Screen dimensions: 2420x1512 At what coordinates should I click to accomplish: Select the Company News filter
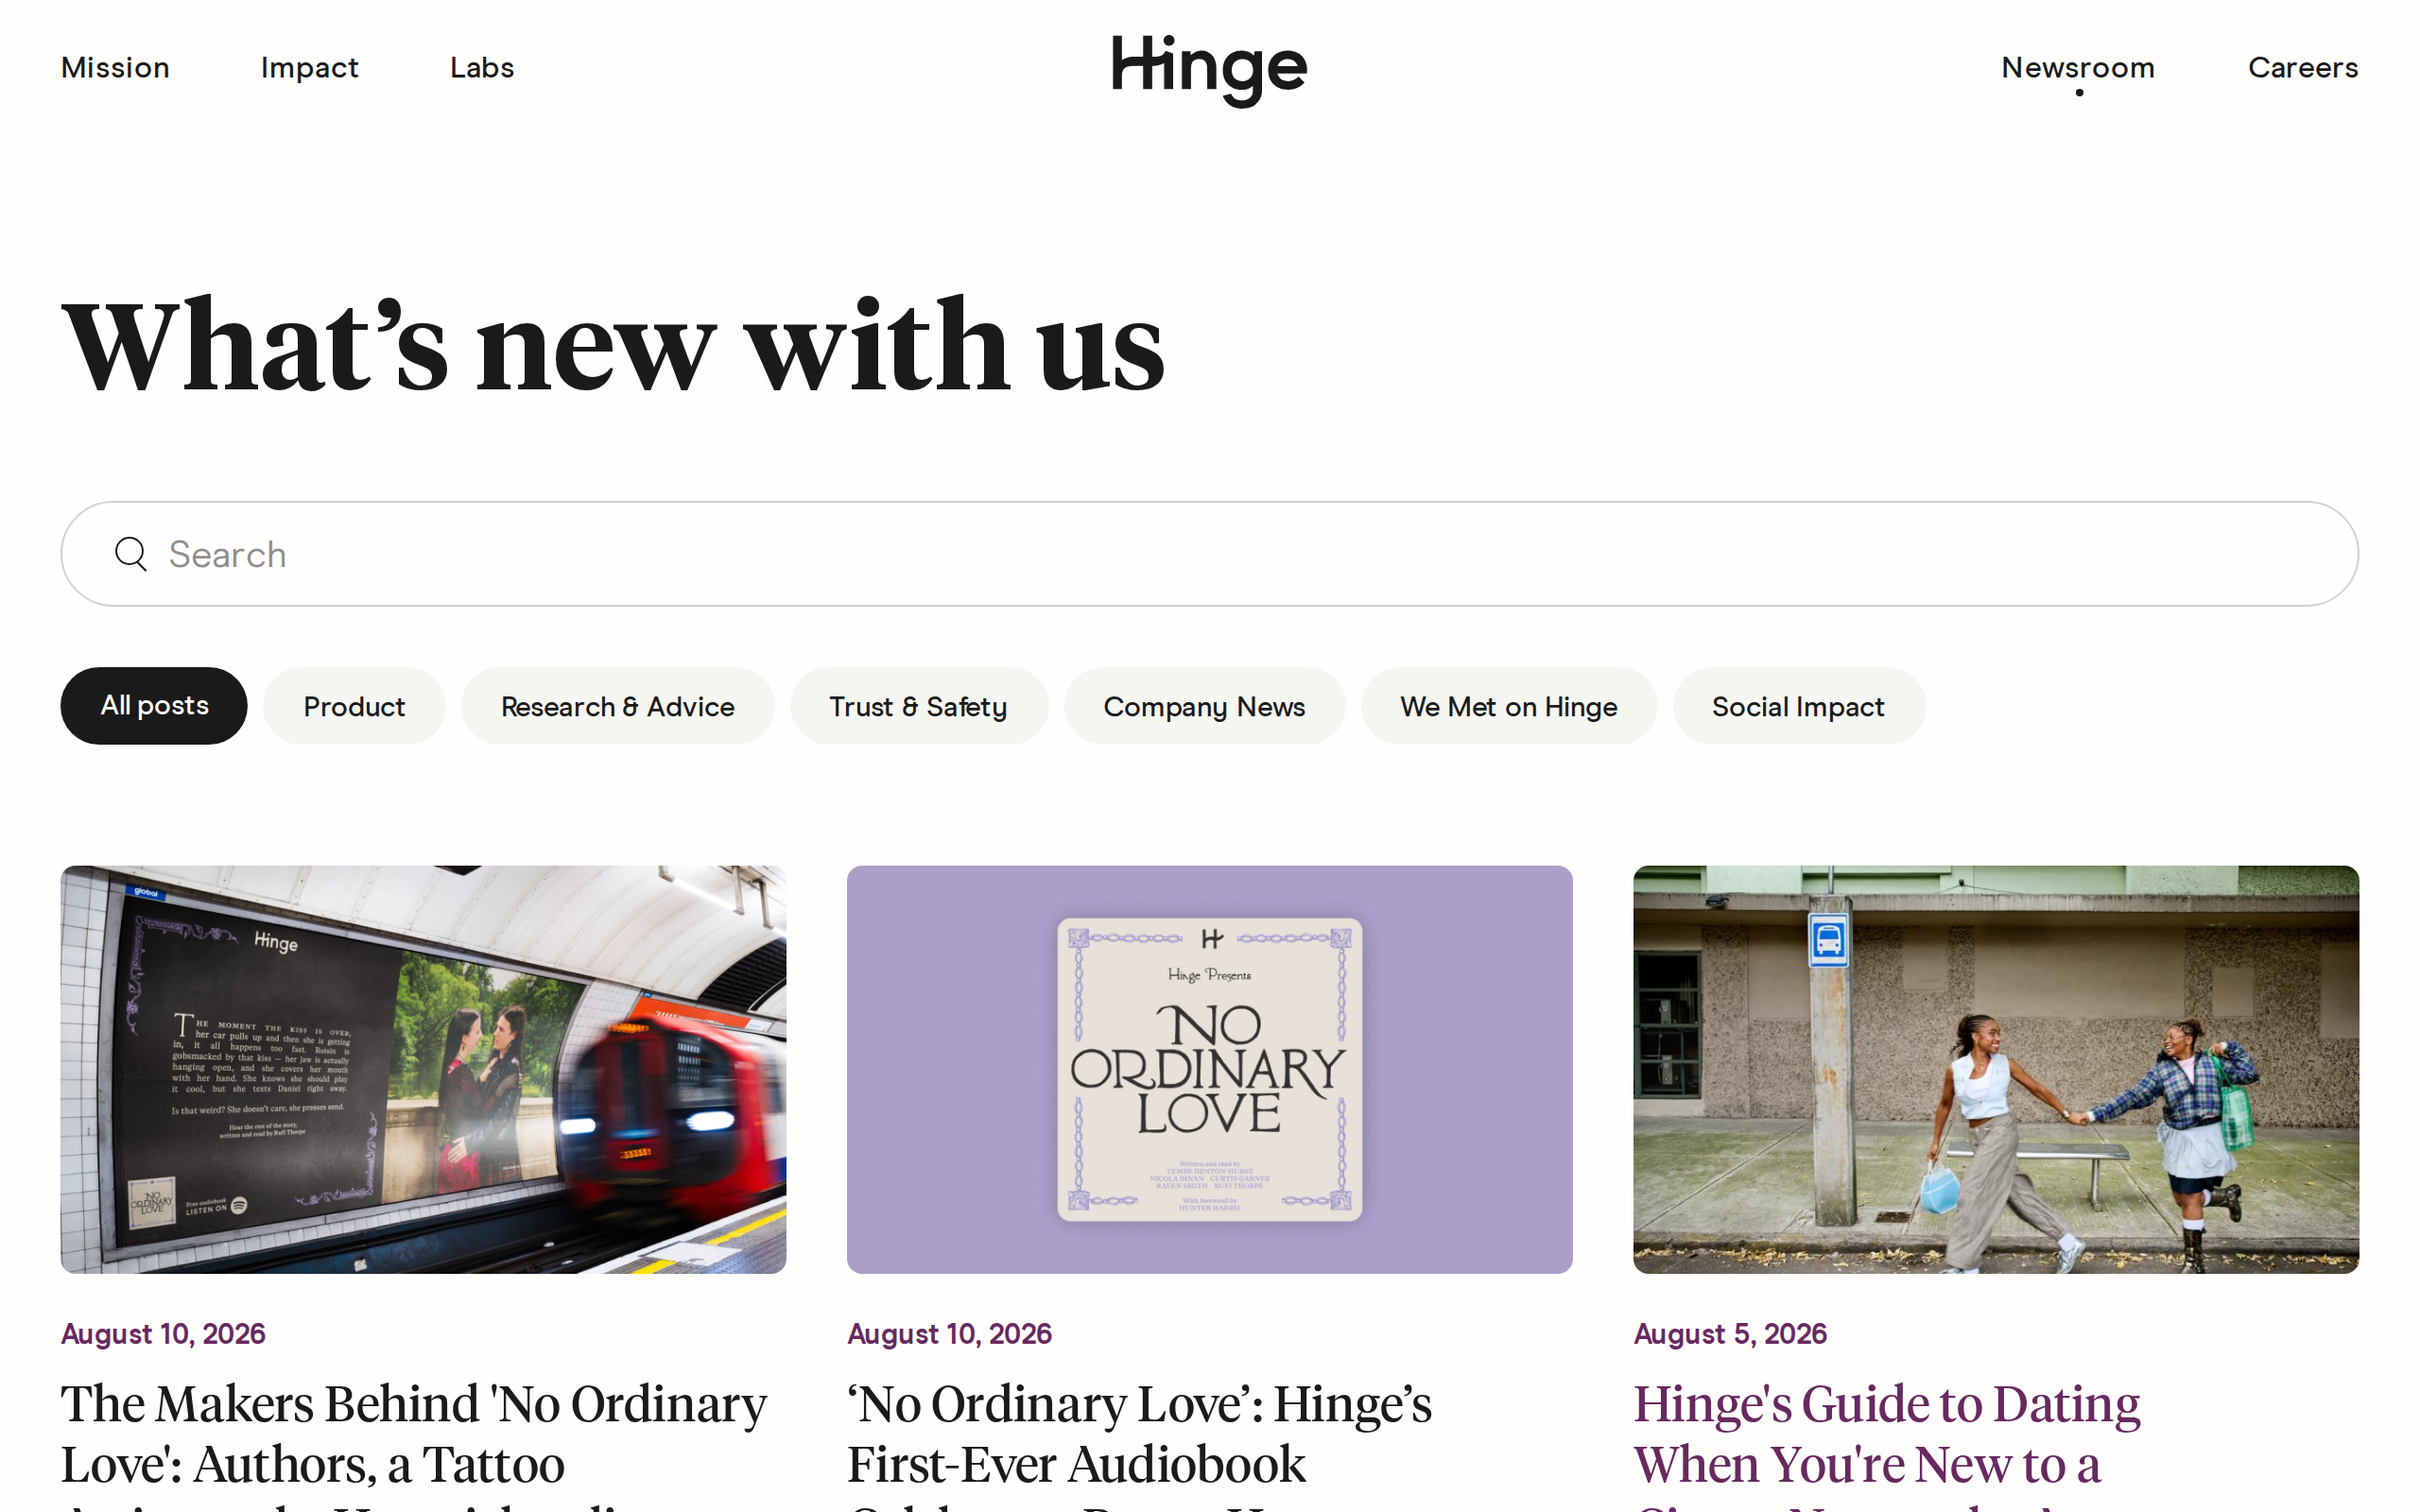pyautogui.click(x=1204, y=706)
